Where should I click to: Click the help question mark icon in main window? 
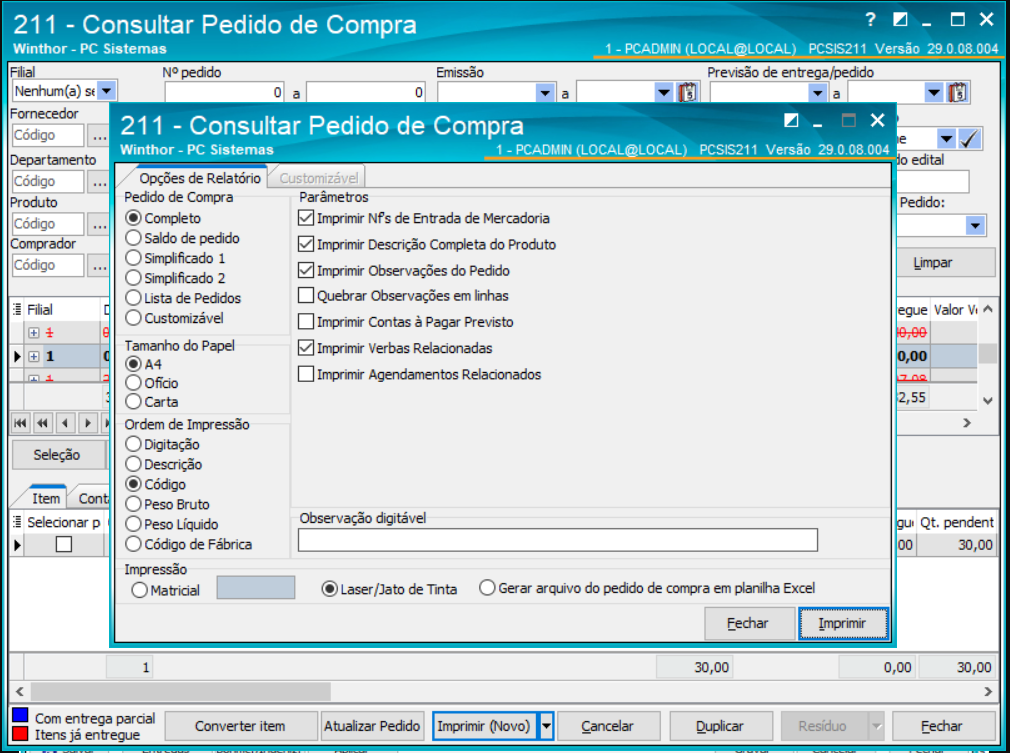click(870, 20)
